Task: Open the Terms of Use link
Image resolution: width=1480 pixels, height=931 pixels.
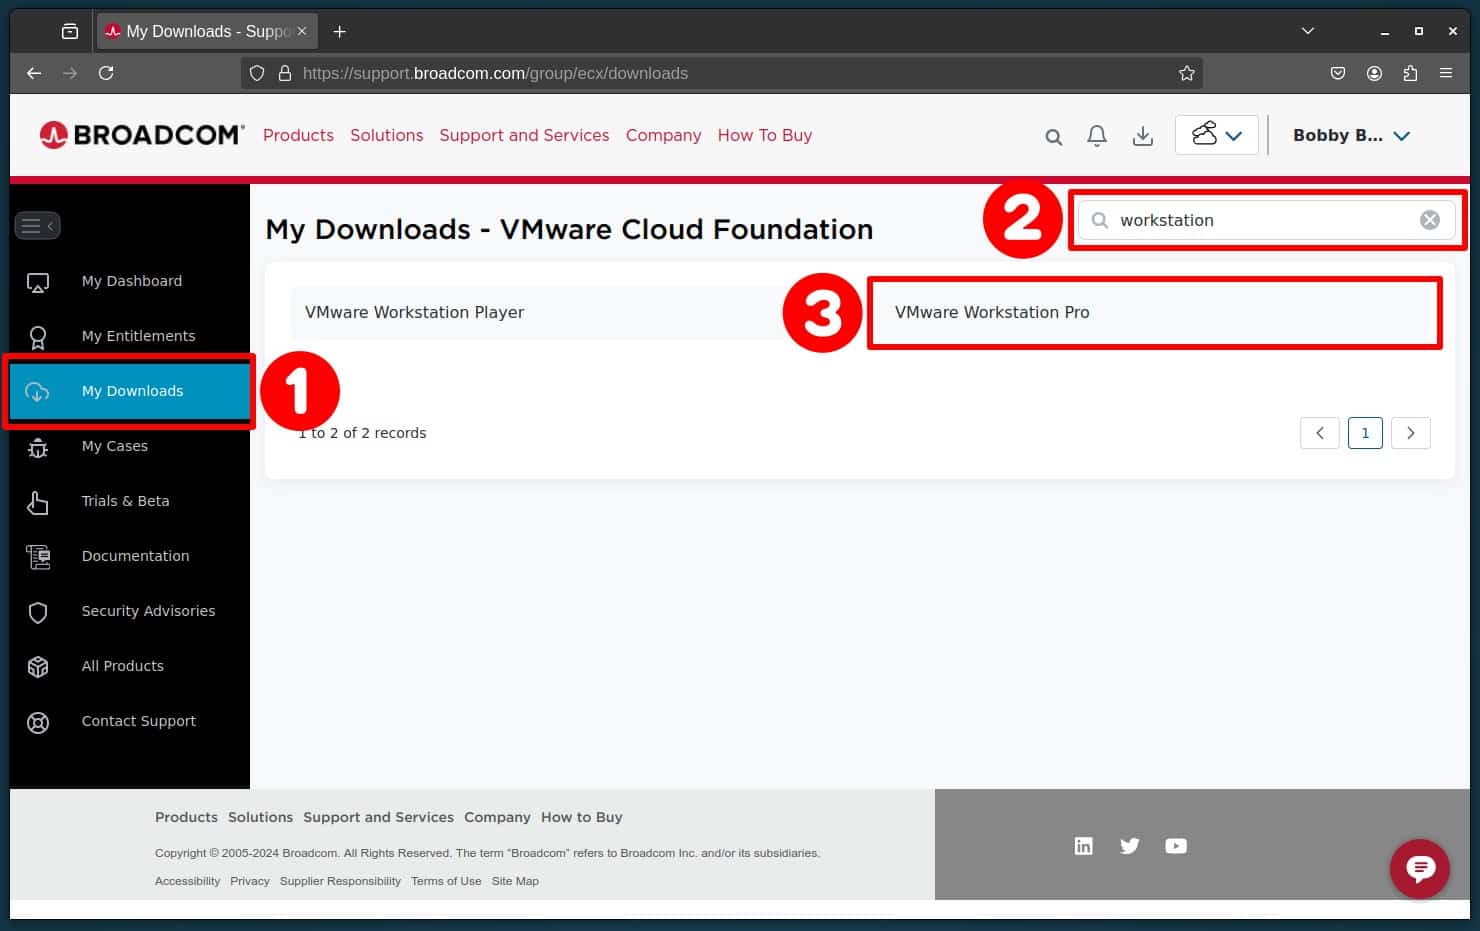Action: [x=446, y=881]
